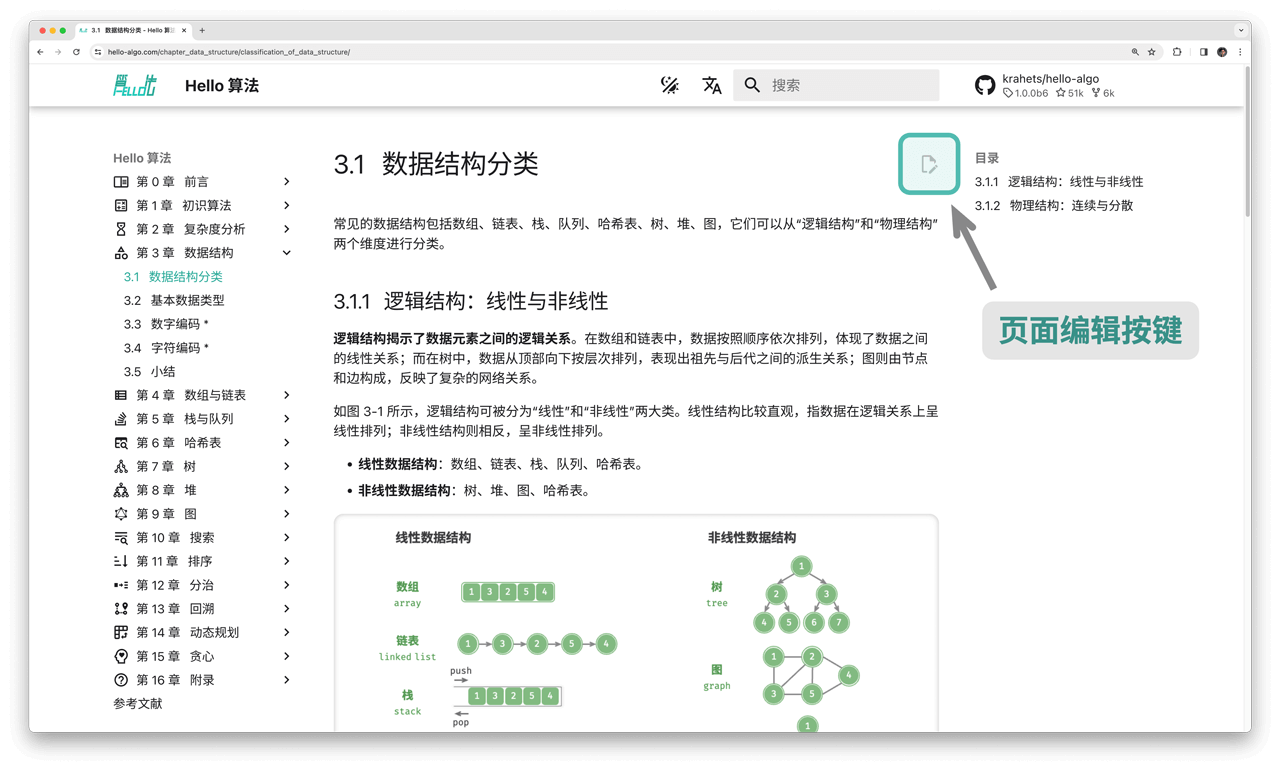Jump to 3.1.1 逻辑结构：线性与非线性 in table of contents
1280x770 pixels.
(x=1059, y=182)
